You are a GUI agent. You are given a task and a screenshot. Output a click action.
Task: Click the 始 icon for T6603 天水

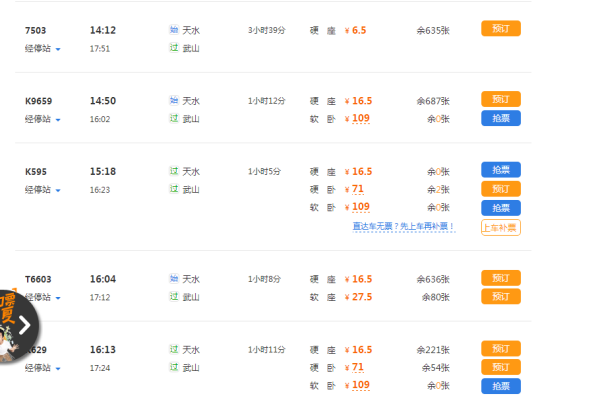click(174, 278)
